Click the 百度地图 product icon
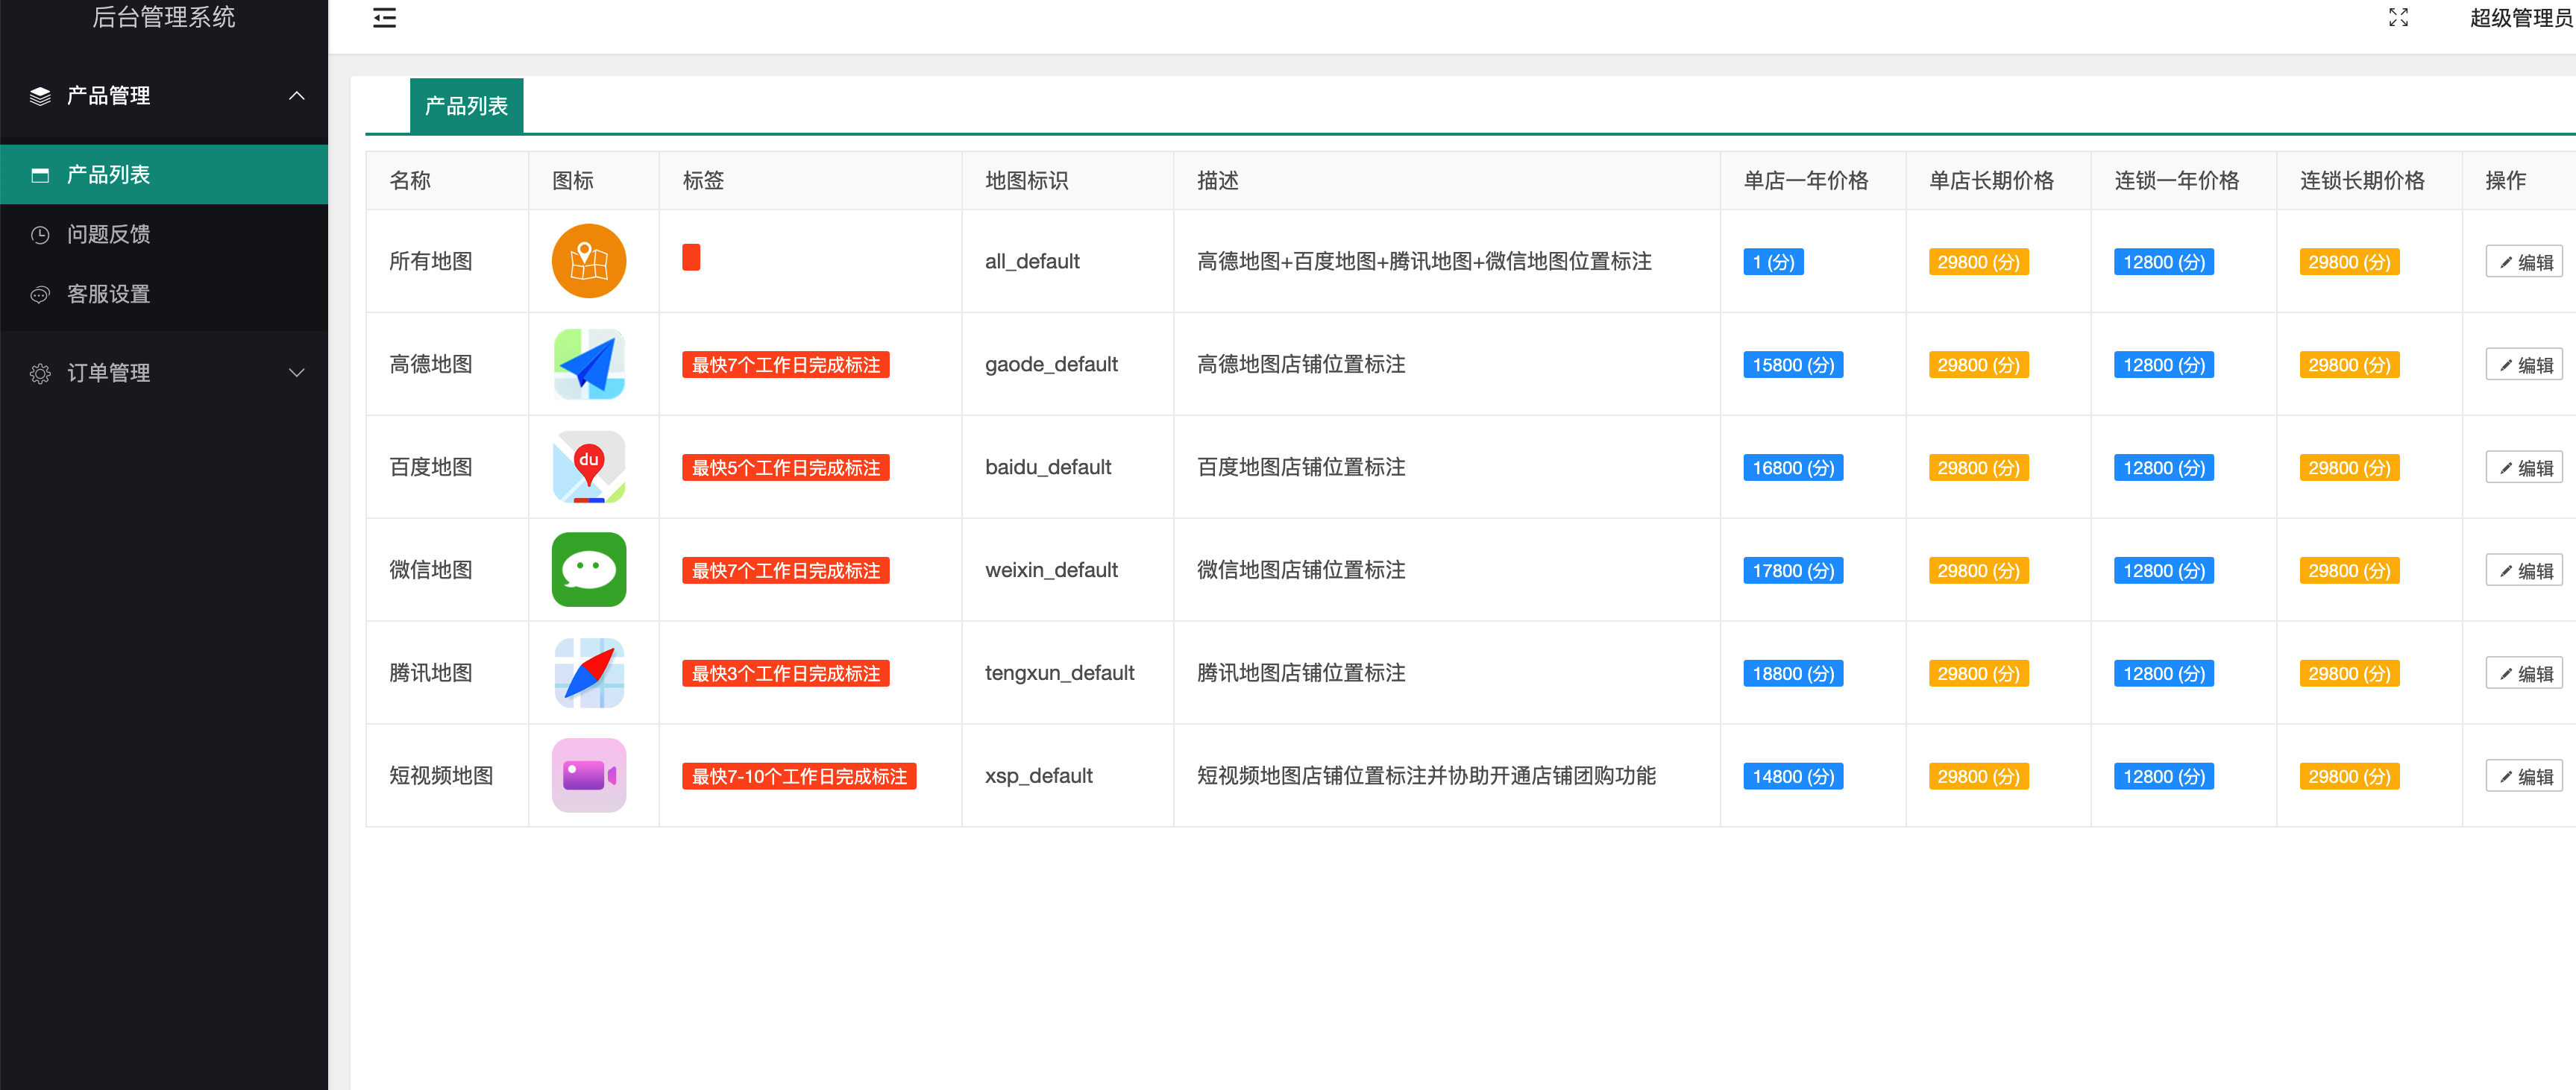Image resolution: width=2576 pixels, height=1090 pixels. pyautogui.click(x=588, y=467)
